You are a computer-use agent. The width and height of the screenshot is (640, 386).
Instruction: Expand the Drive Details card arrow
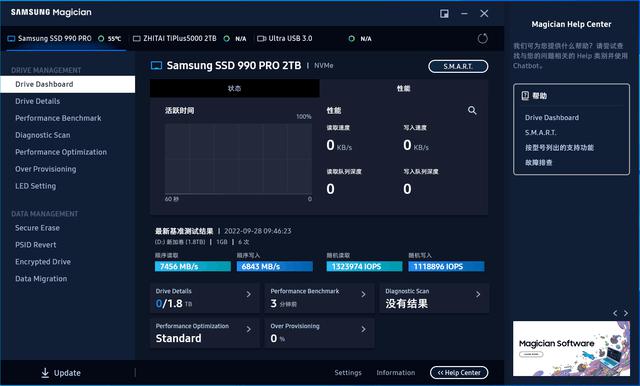(x=249, y=294)
